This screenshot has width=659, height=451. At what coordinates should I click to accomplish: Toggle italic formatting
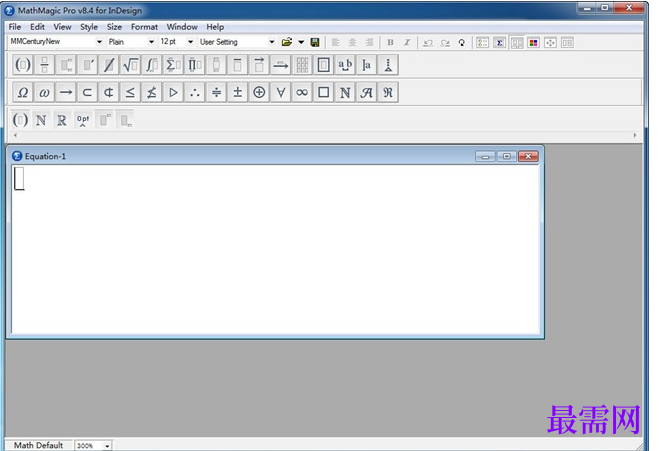pyautogui.click(x=407, y=42)
